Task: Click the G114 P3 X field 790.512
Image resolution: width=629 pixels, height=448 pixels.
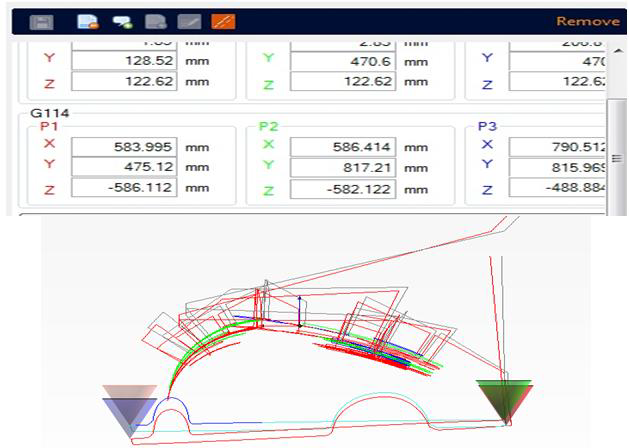Action: (x=556, y=147)
